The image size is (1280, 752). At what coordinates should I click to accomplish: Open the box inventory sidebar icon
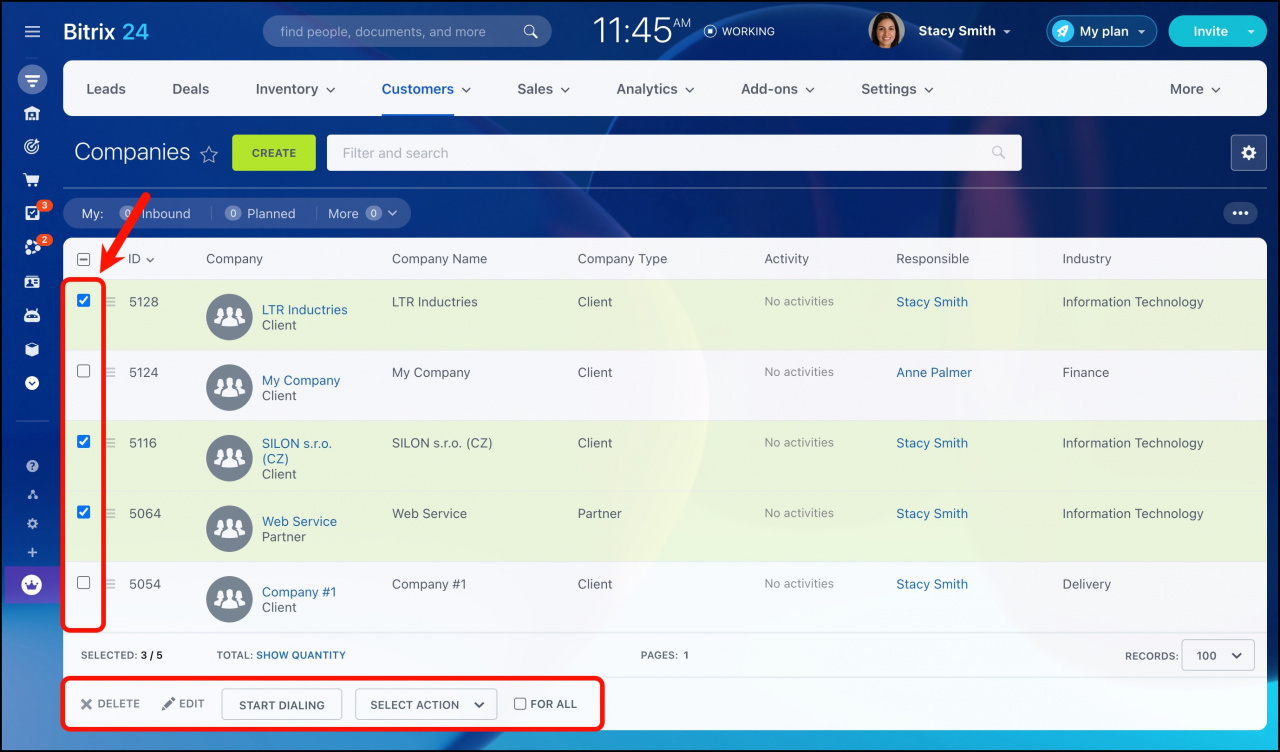pyautogui.click(x=32, y=350)
